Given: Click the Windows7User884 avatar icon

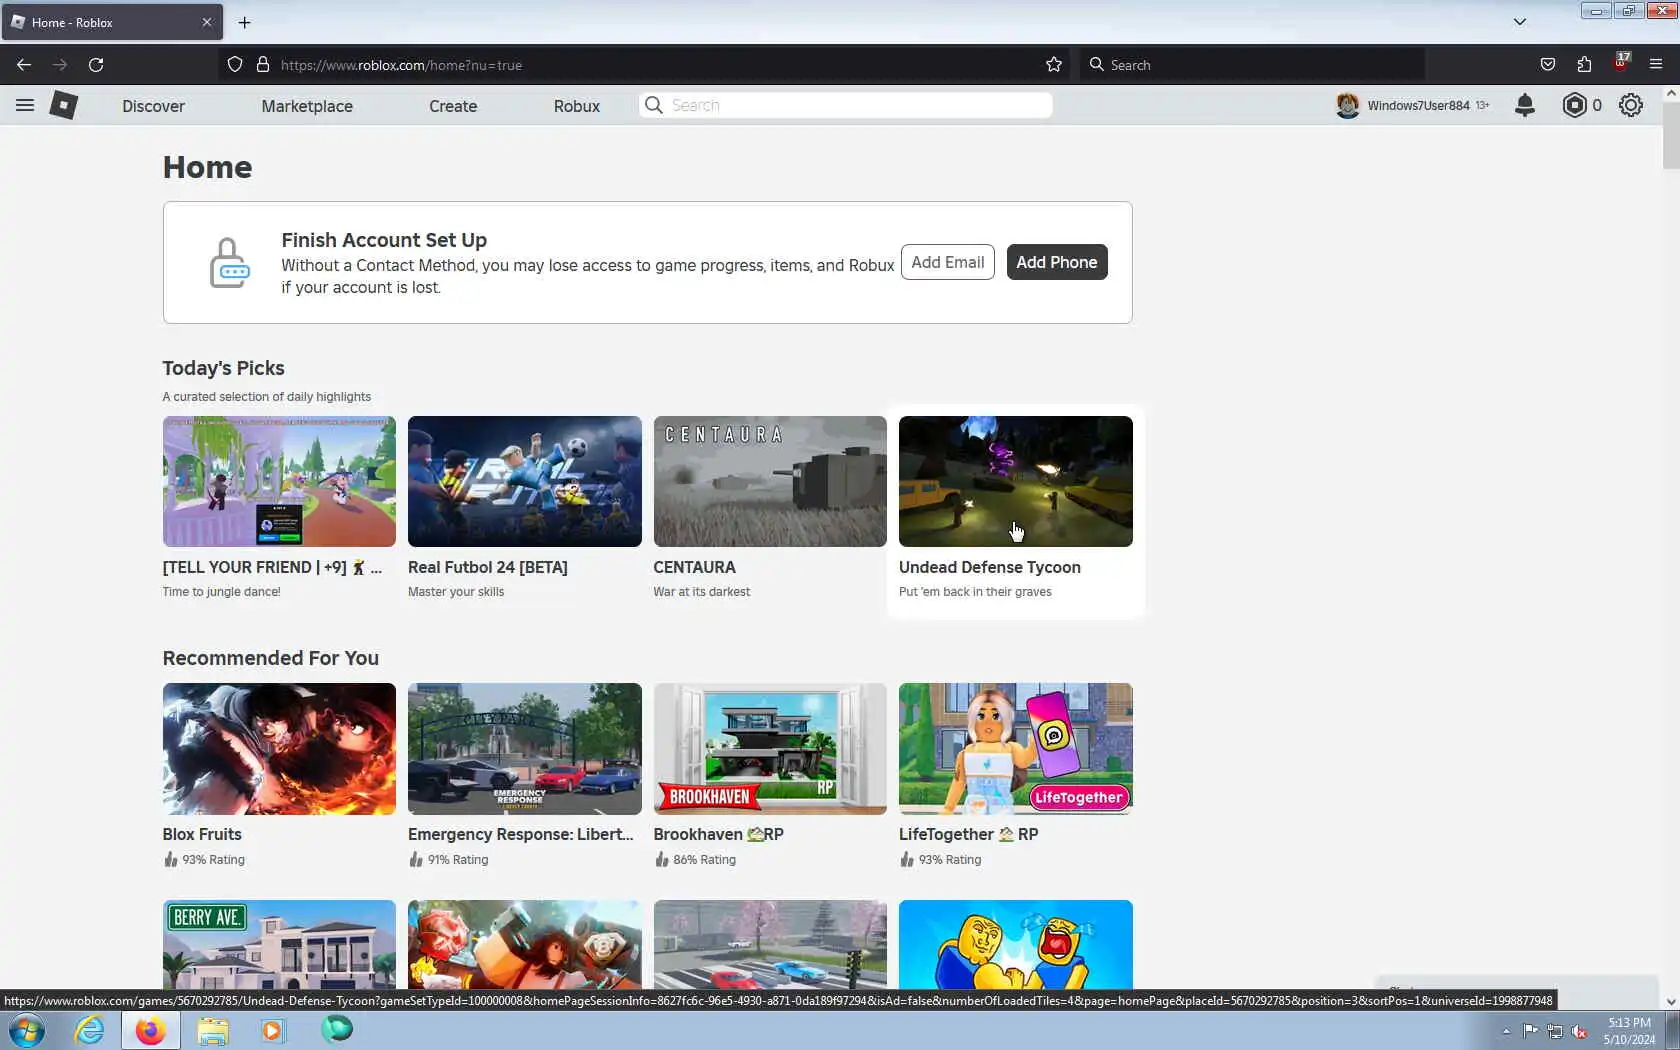Looking at the screenshot, I should pos(1347,105).
